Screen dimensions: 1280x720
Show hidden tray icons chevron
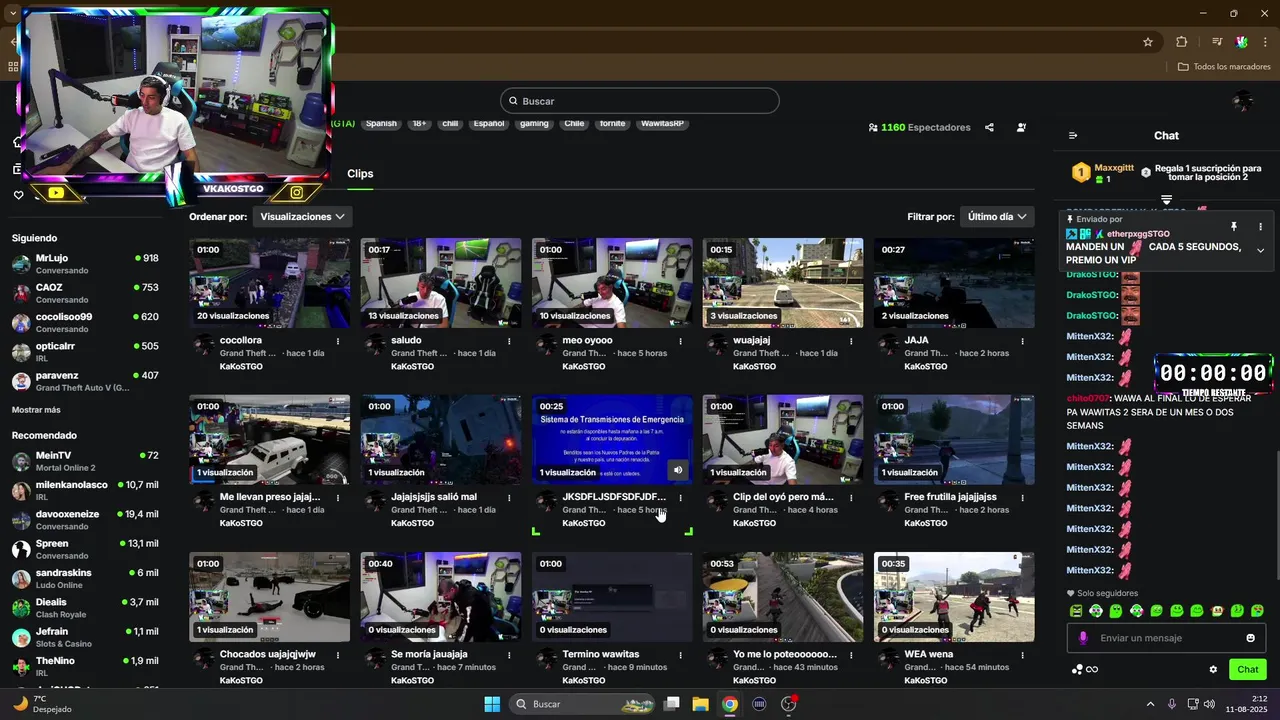click(1150, 704)
